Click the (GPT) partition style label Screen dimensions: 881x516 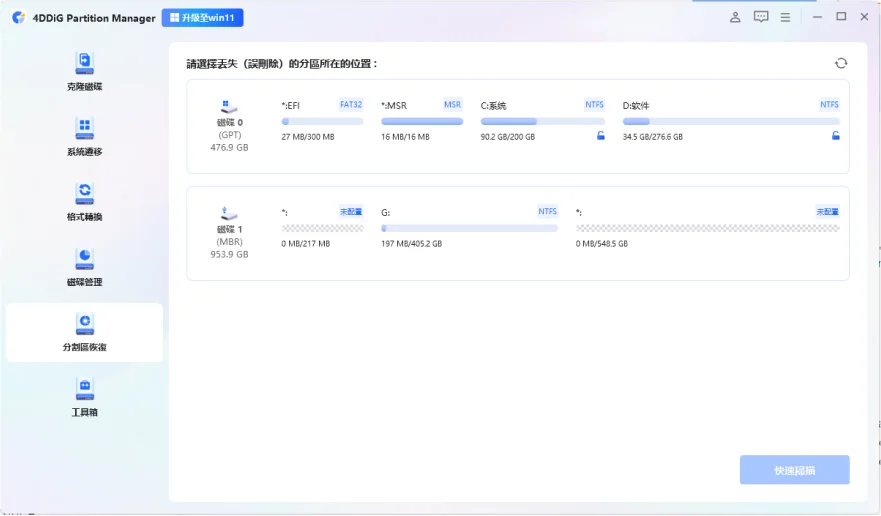pos(229,135)
